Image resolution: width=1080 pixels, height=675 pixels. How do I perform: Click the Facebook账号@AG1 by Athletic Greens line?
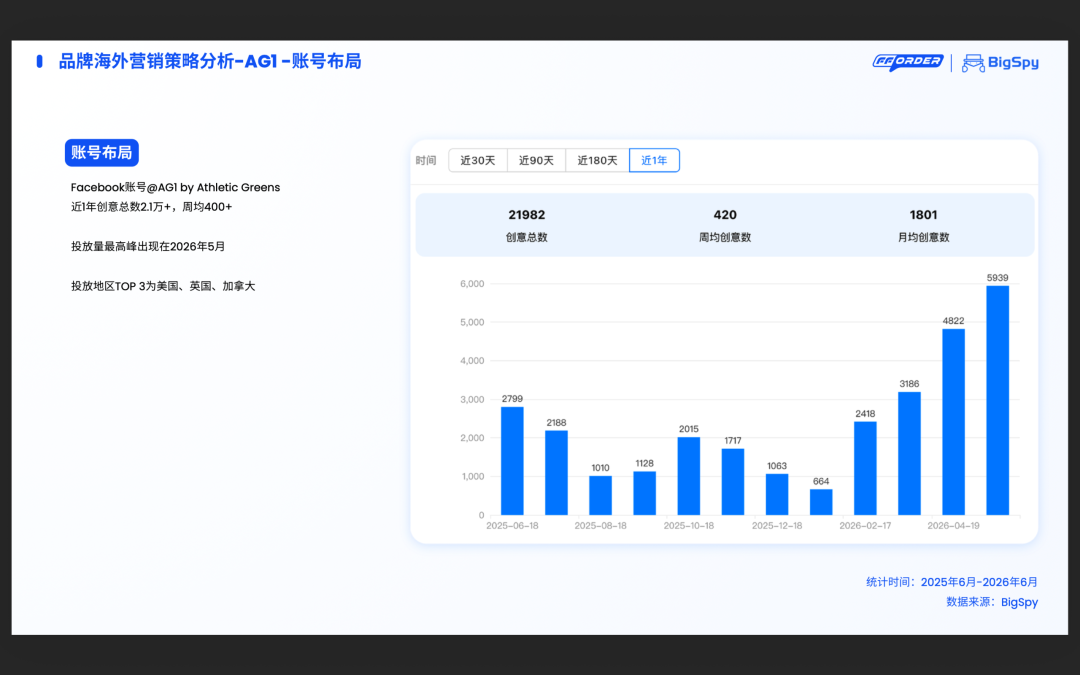tap(176, 187)
